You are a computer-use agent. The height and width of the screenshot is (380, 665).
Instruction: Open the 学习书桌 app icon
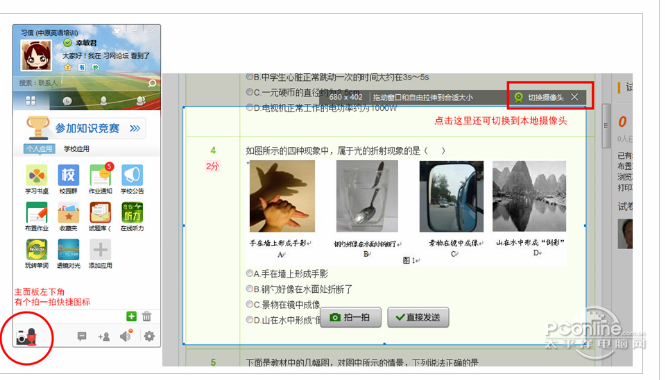coord(36,175)
